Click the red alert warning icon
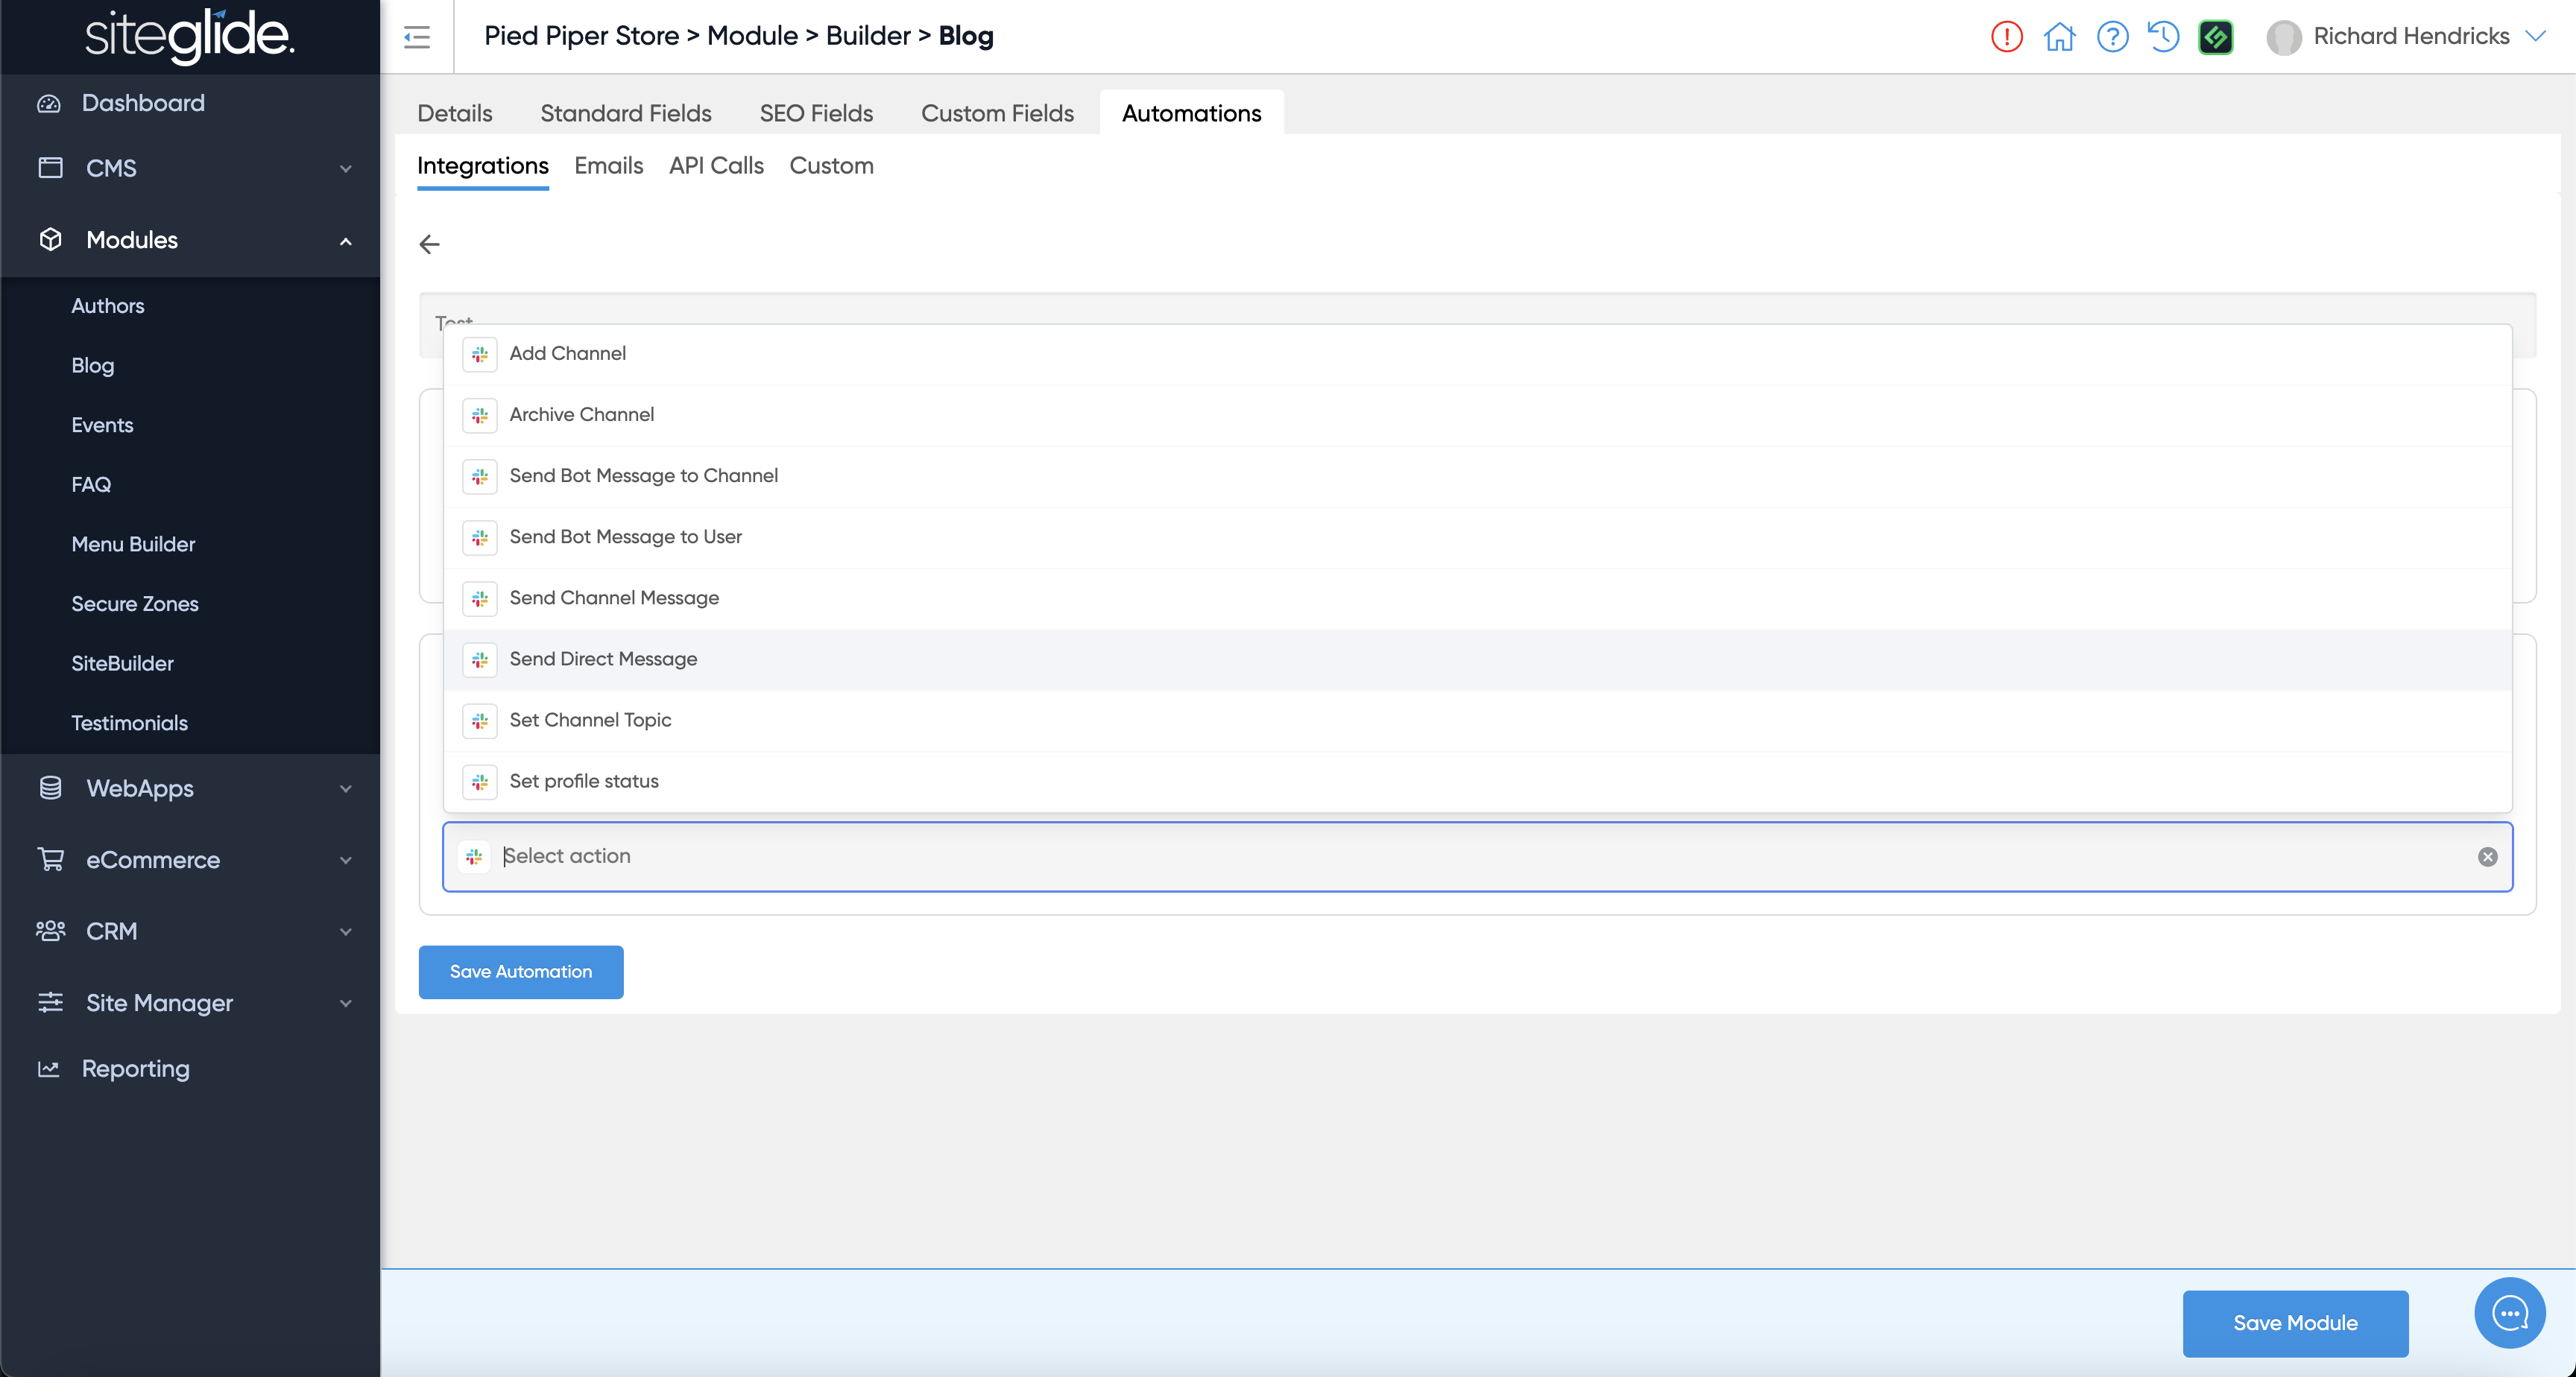Image resolution: width=2576 pixels, height=1377 pixels. pyautogui.click(x=2006, y=37)
